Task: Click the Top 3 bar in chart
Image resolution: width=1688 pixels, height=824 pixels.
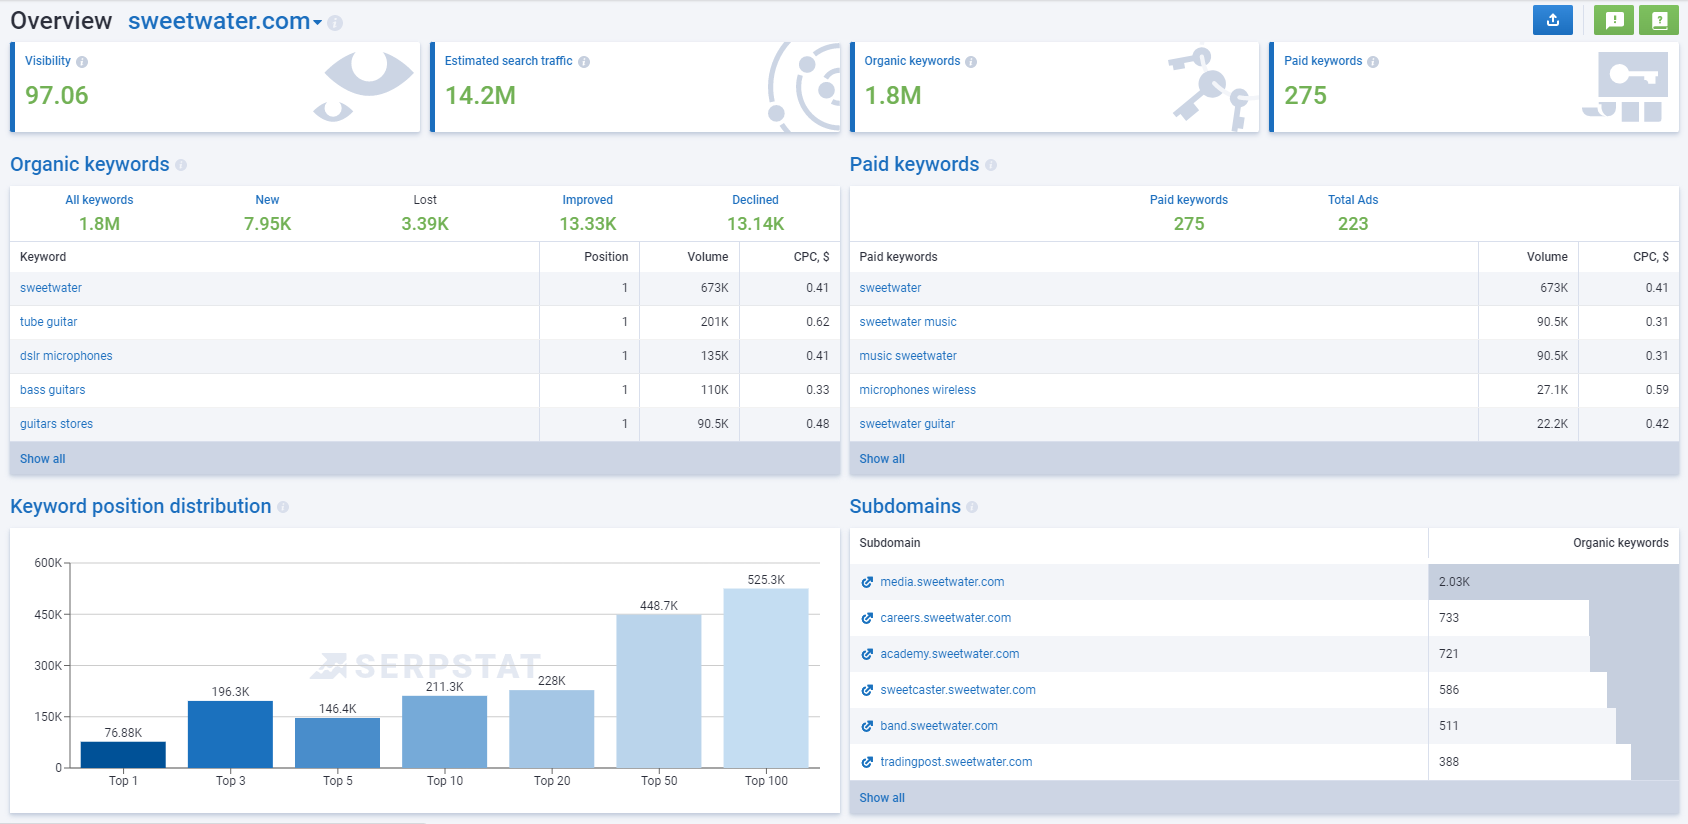Action: (x=230, y=734)
